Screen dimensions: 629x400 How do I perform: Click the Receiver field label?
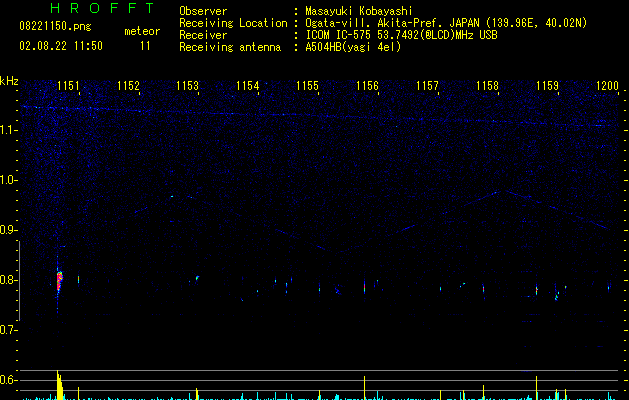(203, 35)
